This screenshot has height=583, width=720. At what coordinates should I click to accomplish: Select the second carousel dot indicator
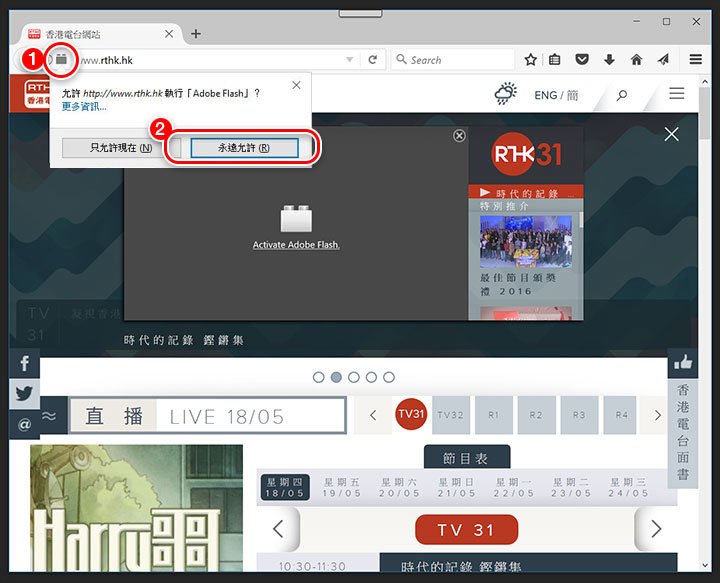click(337, 377)
